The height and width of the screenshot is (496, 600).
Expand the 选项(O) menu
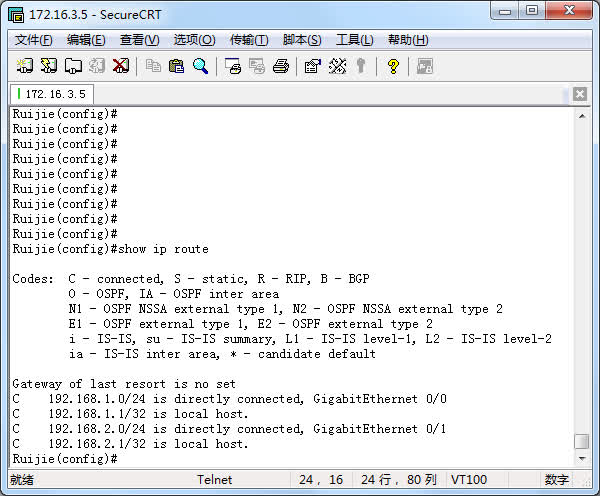[x=194, y=40]
